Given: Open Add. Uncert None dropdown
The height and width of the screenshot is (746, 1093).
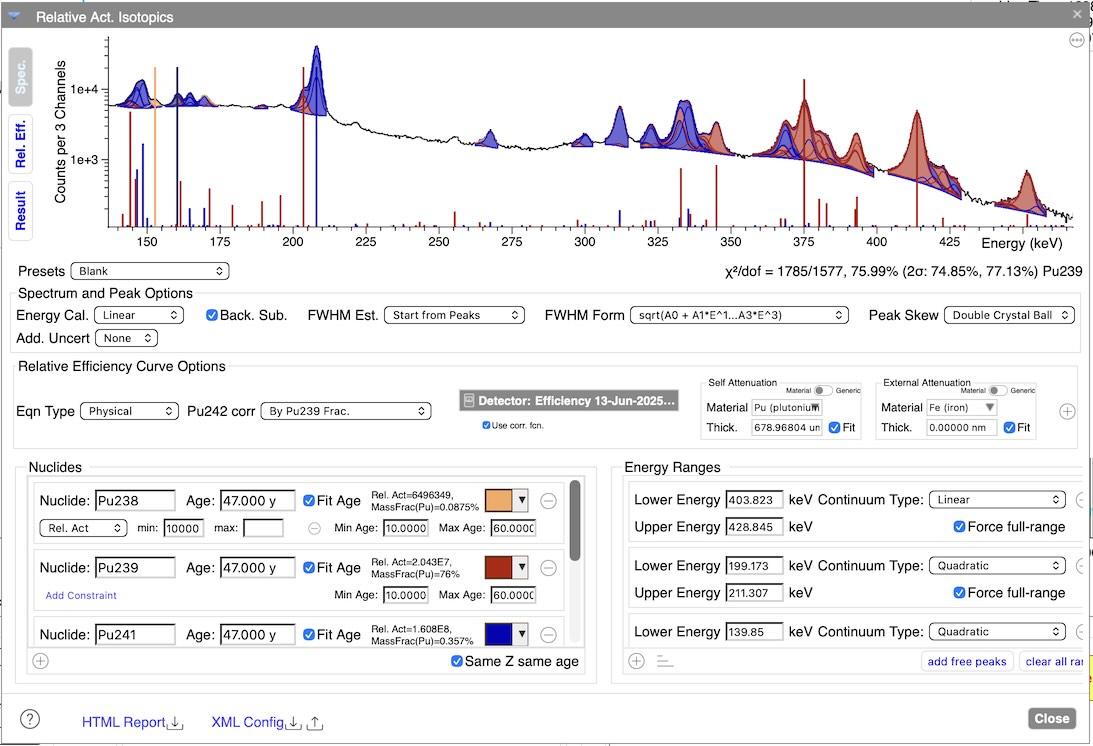Looking at the screenshot, I should click(x=126, y=338).
